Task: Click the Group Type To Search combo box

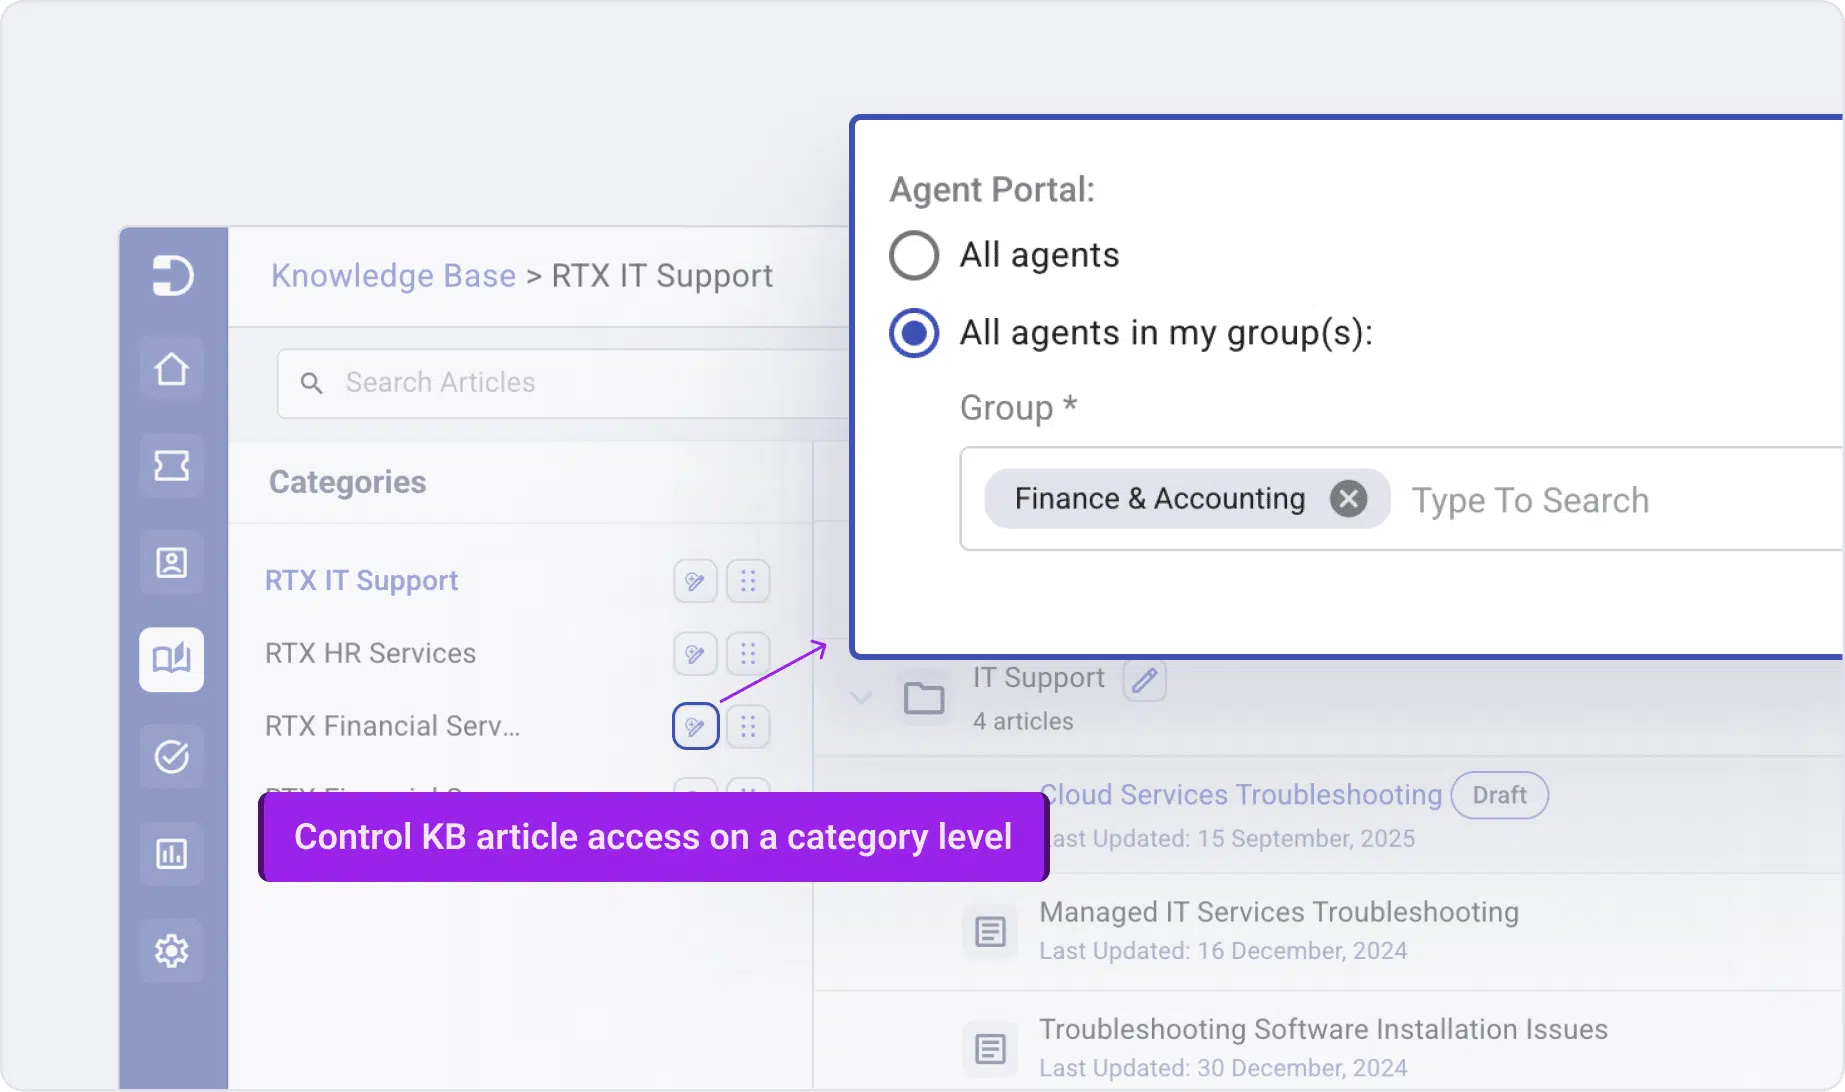Action: click(x=1600, y=500)
